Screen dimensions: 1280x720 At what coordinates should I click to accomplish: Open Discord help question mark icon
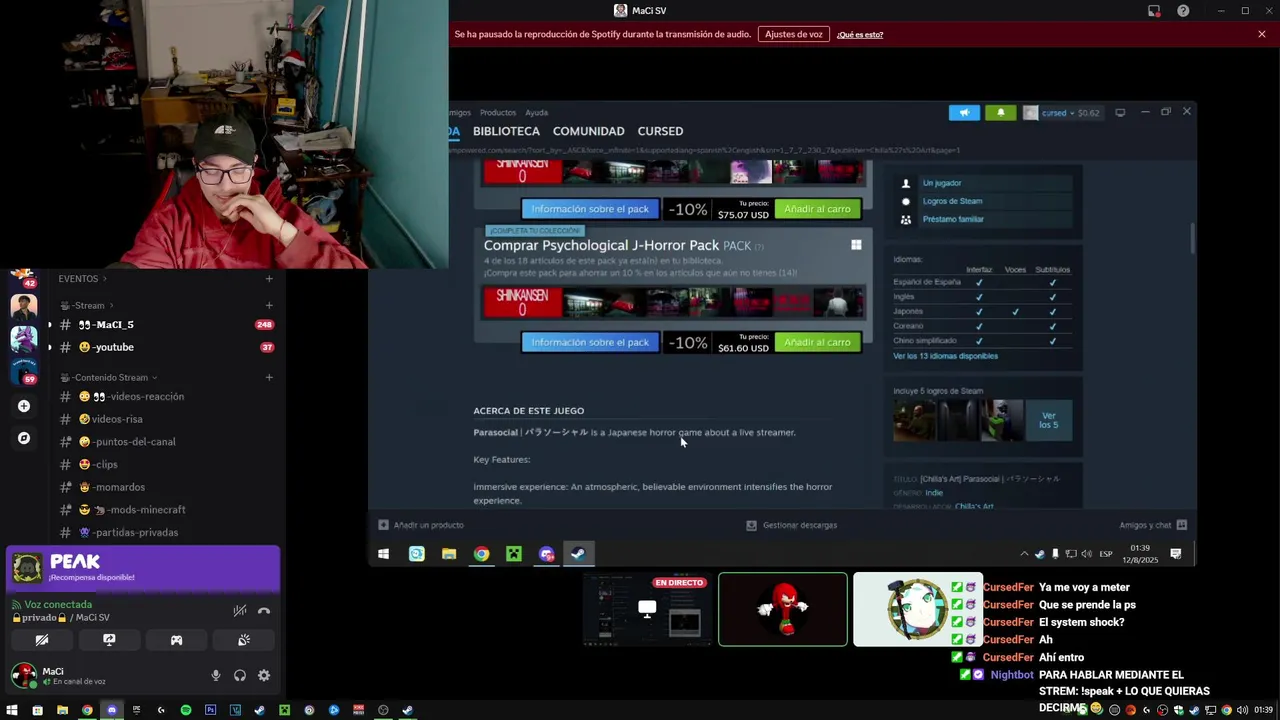click(x=1183, y=11)
